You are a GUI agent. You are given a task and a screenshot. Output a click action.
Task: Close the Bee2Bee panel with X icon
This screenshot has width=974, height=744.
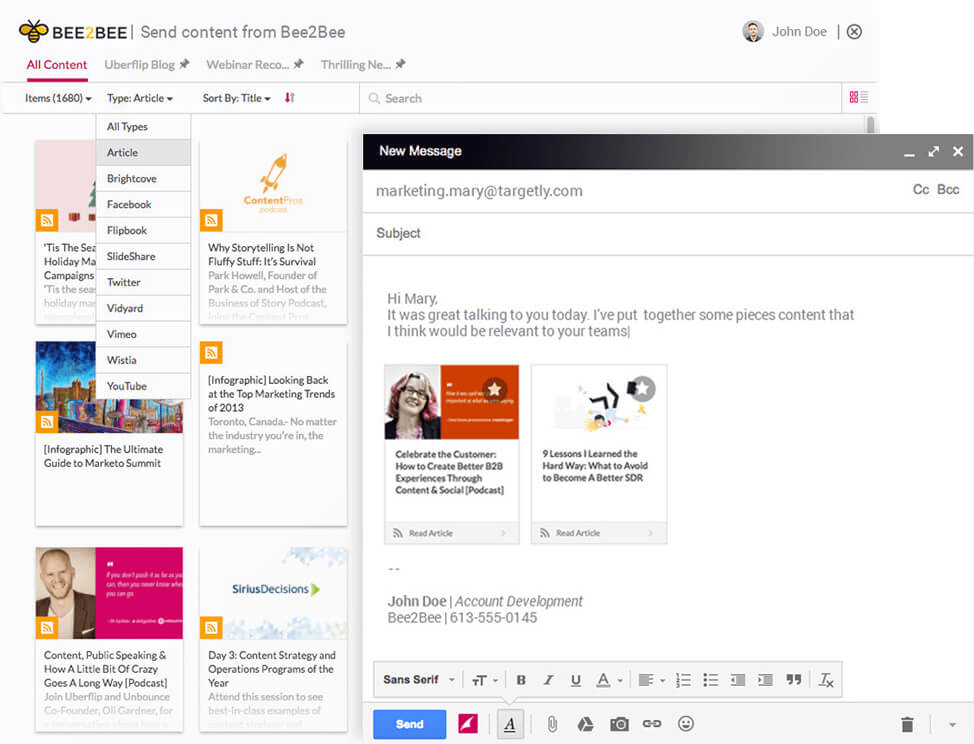pyautogui.click(x=855, y=32)
